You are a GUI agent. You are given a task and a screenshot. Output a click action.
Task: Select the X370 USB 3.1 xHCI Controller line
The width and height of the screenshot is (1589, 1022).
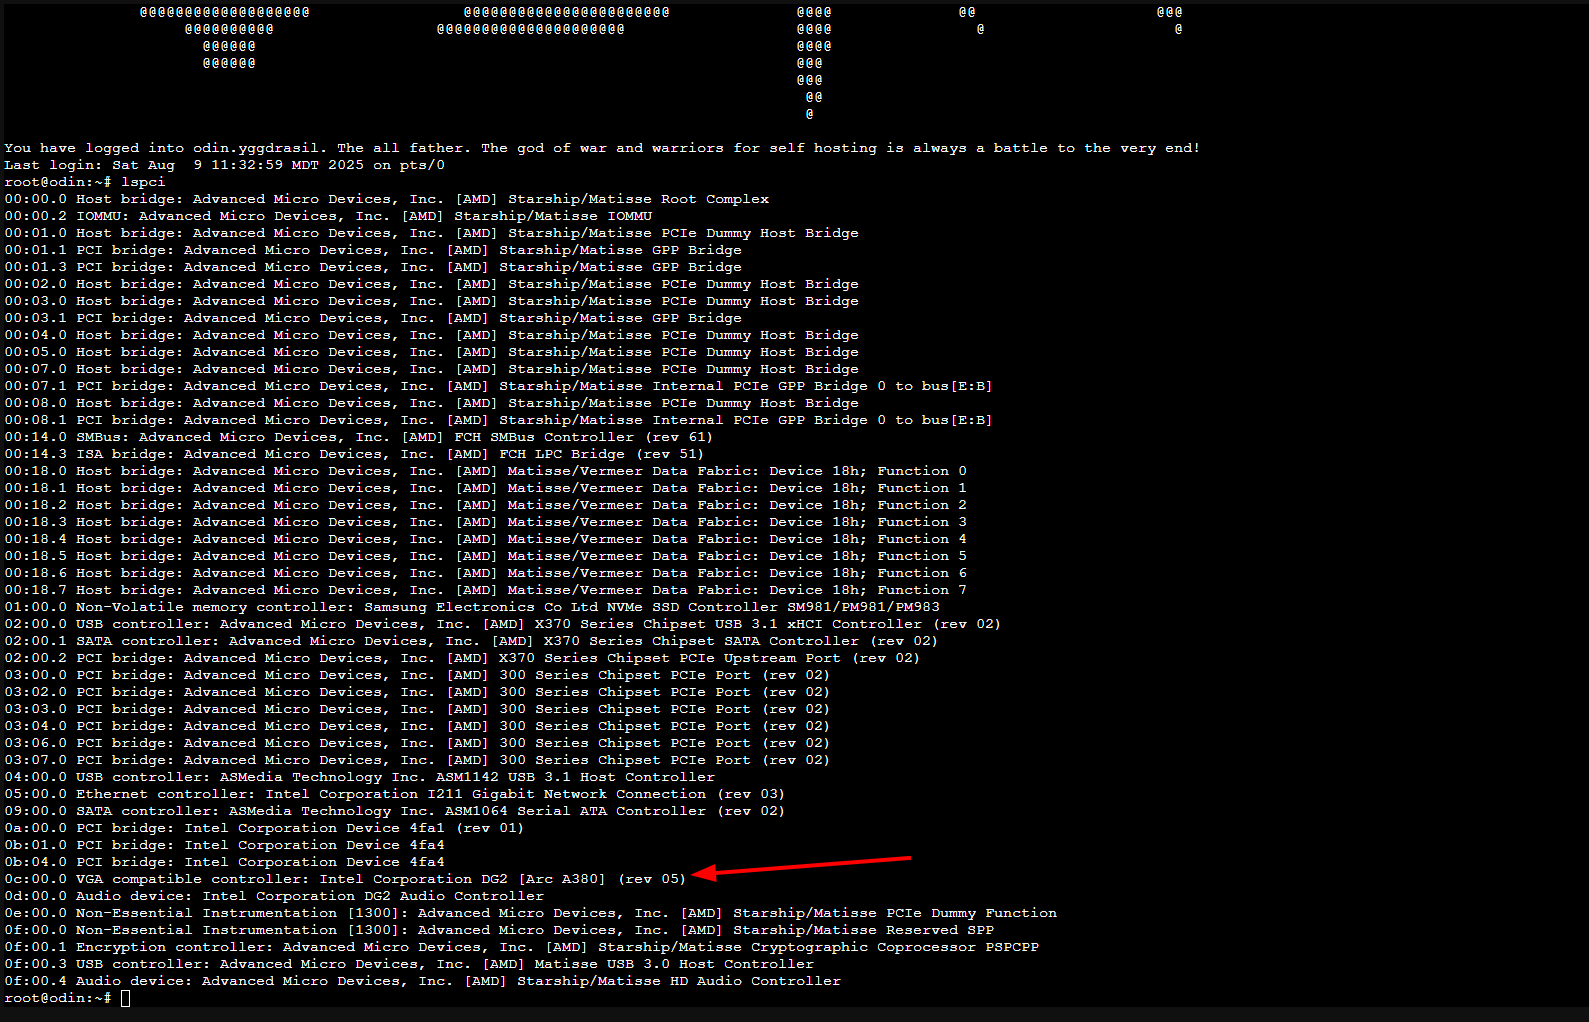point(502,624)
